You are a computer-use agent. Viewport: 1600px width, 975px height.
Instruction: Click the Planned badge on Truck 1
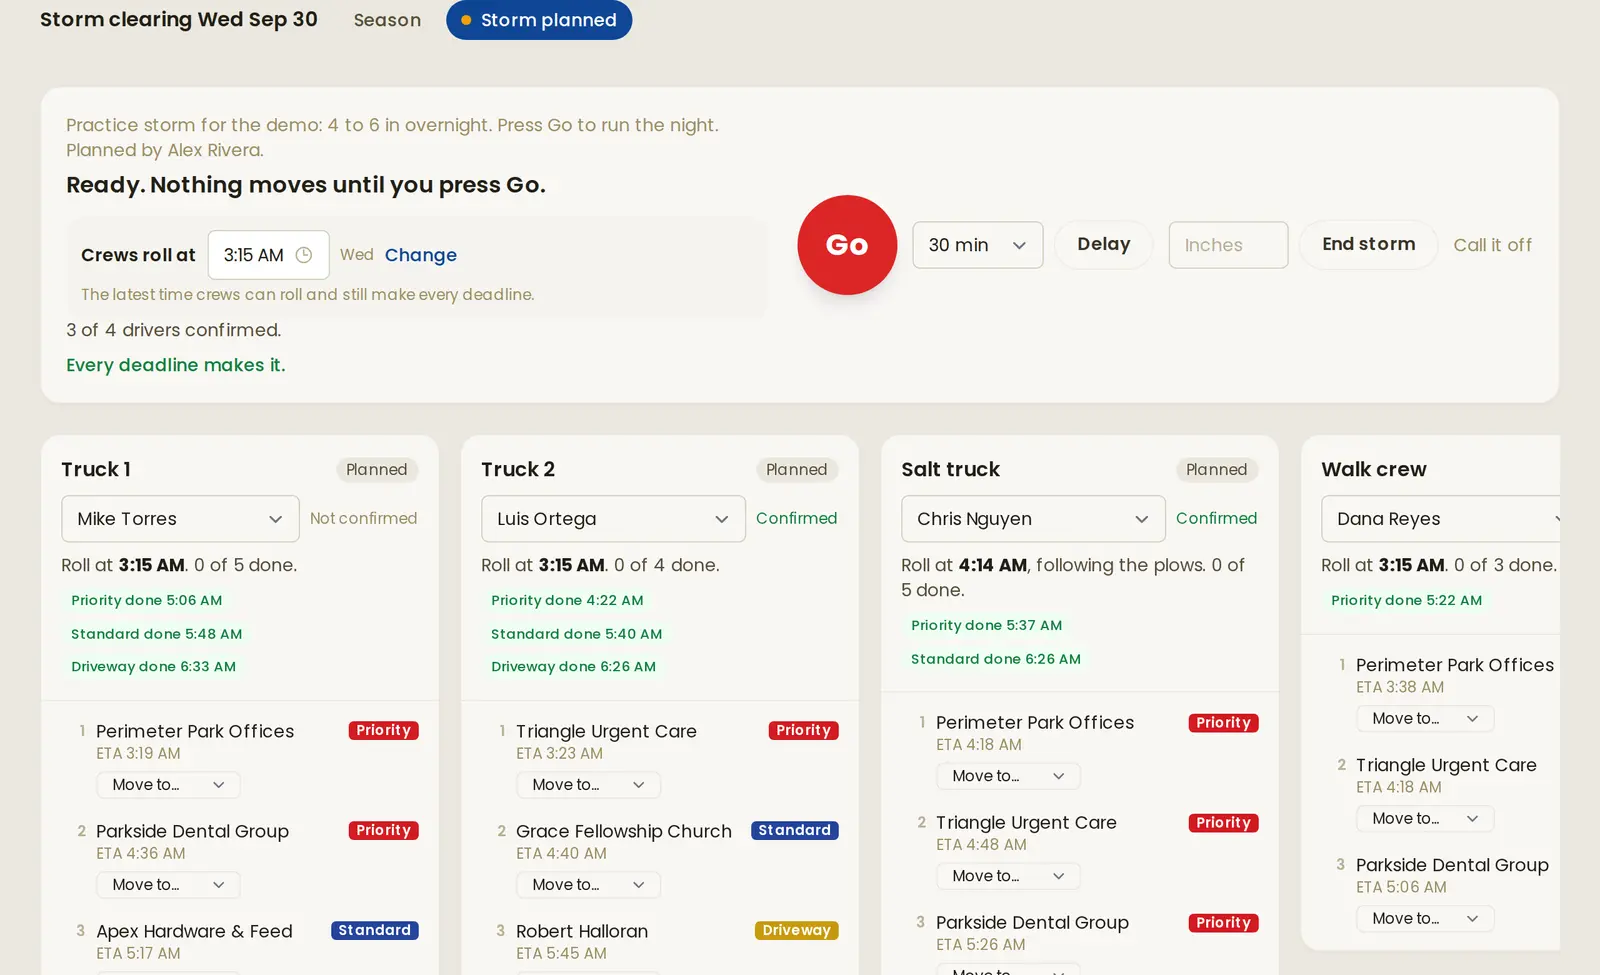376,470
